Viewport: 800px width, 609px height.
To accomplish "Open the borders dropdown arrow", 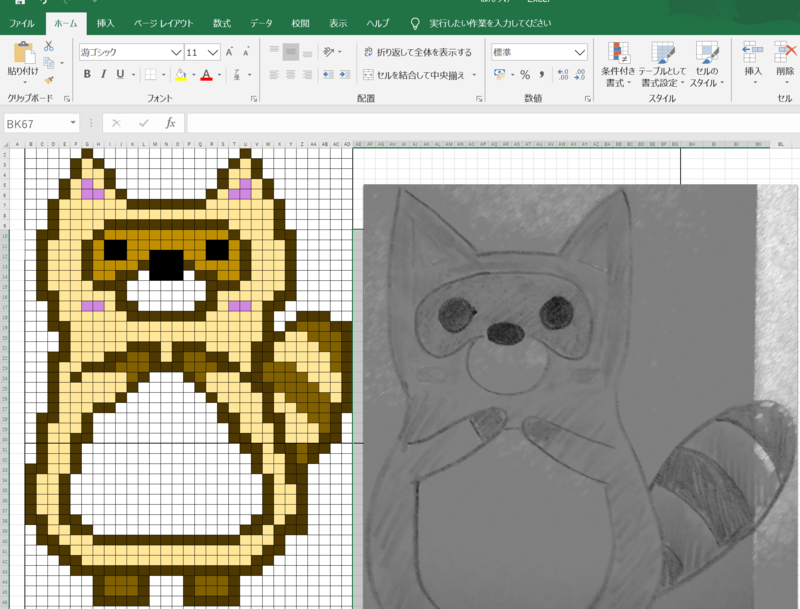I will (163, 75).
